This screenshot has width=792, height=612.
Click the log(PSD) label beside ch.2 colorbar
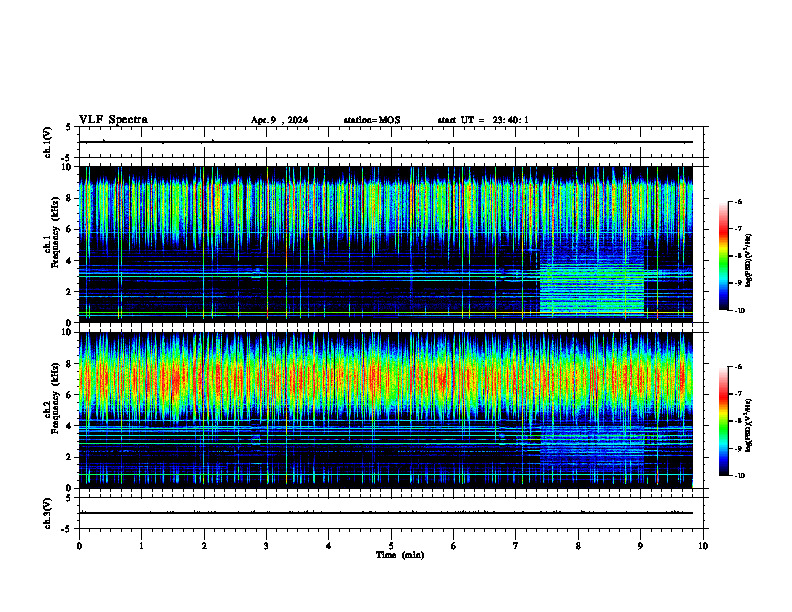pyautogui.click(x=749, y=425)
